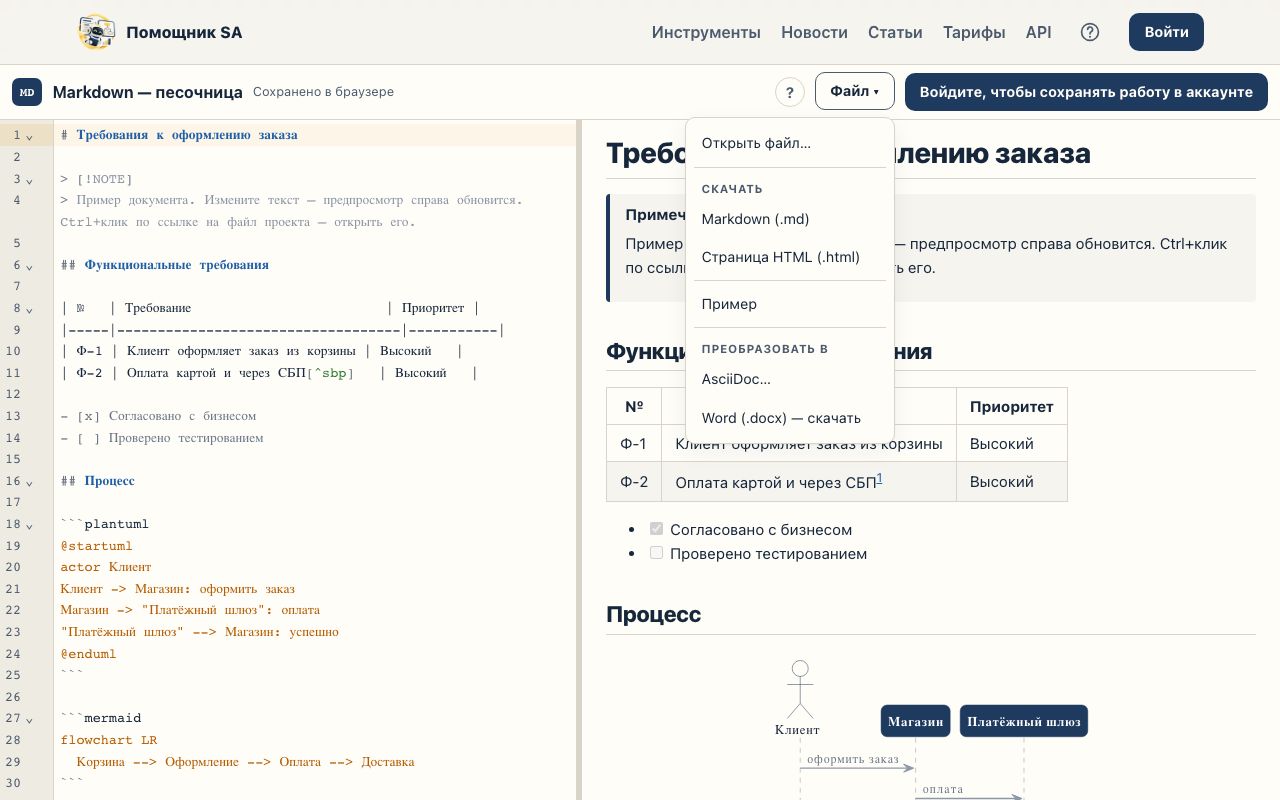Download as Markdown (.md)
This screenshot has width=1280, height=800.
point(790,219)
